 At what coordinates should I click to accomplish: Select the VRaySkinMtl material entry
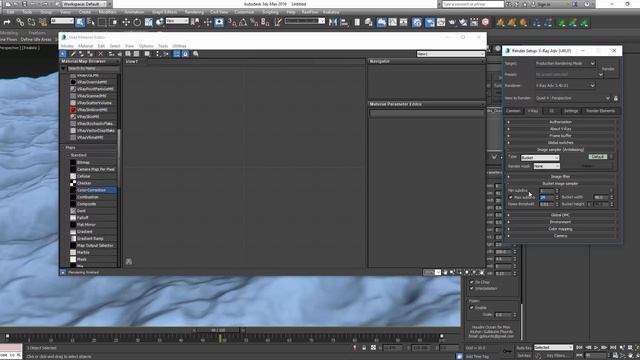coord(93,117)
